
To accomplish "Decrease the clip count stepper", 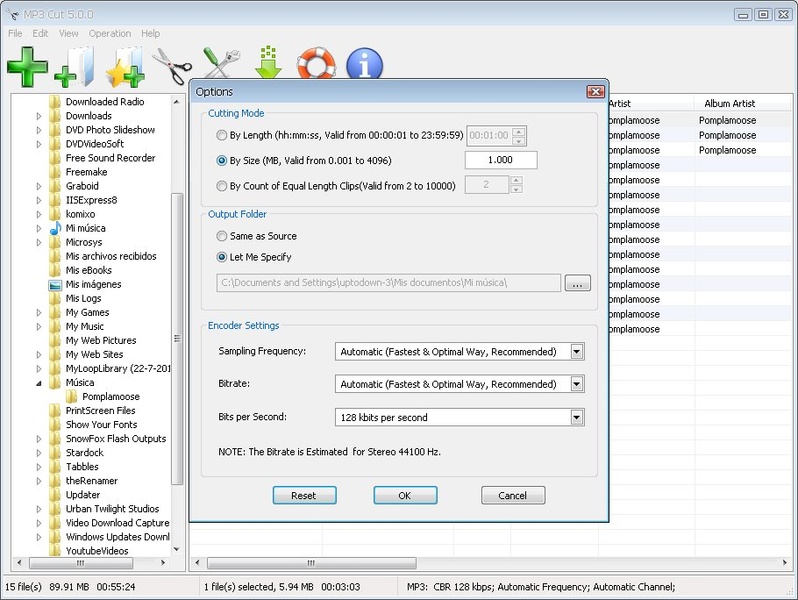I will click(516, 190).
